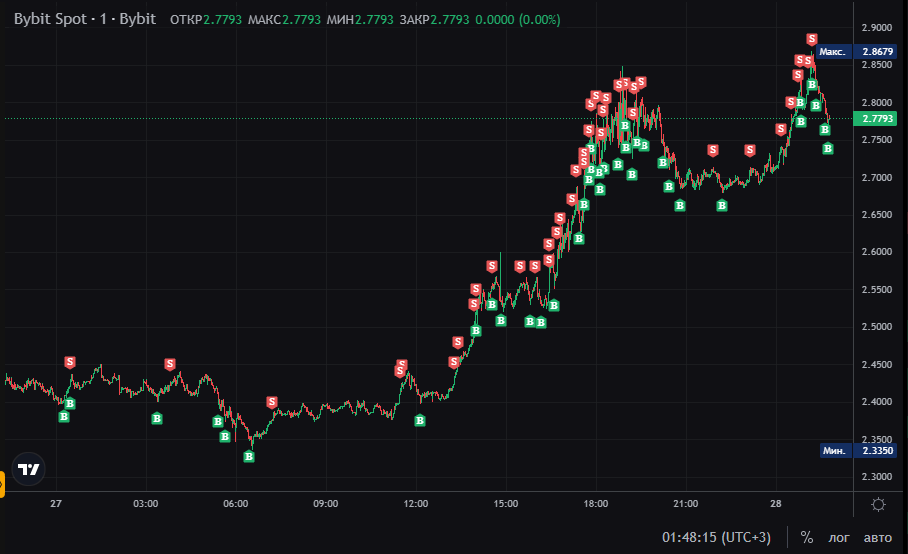This screenshot has height=554, width=908.
Task: Click the 12:00 time axis label
Action: point(416,504)
